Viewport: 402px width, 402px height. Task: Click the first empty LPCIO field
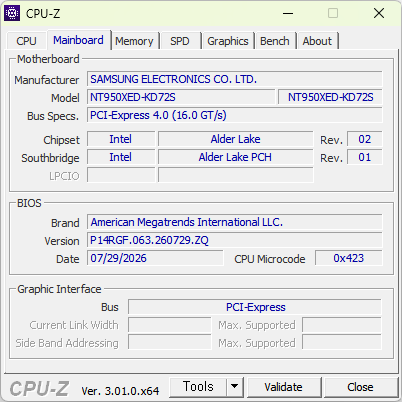pos(121,175)
